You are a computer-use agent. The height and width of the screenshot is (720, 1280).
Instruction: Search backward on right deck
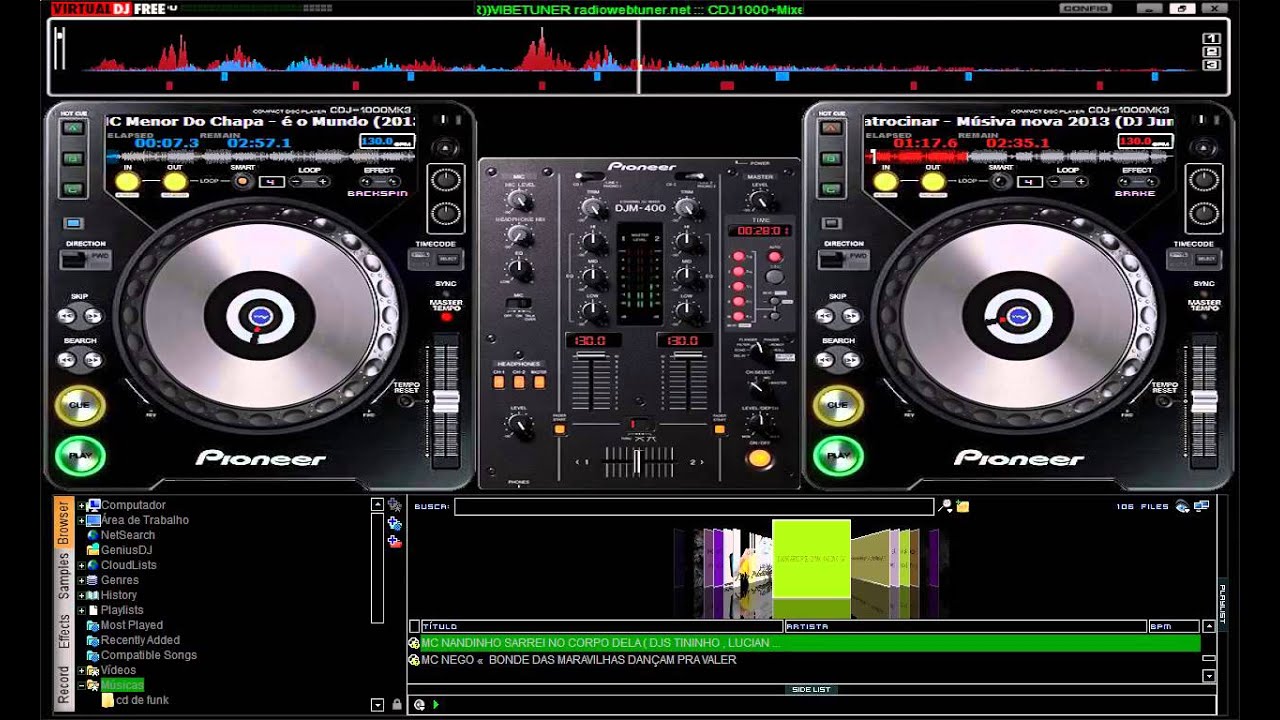click(x=826, y=359)
